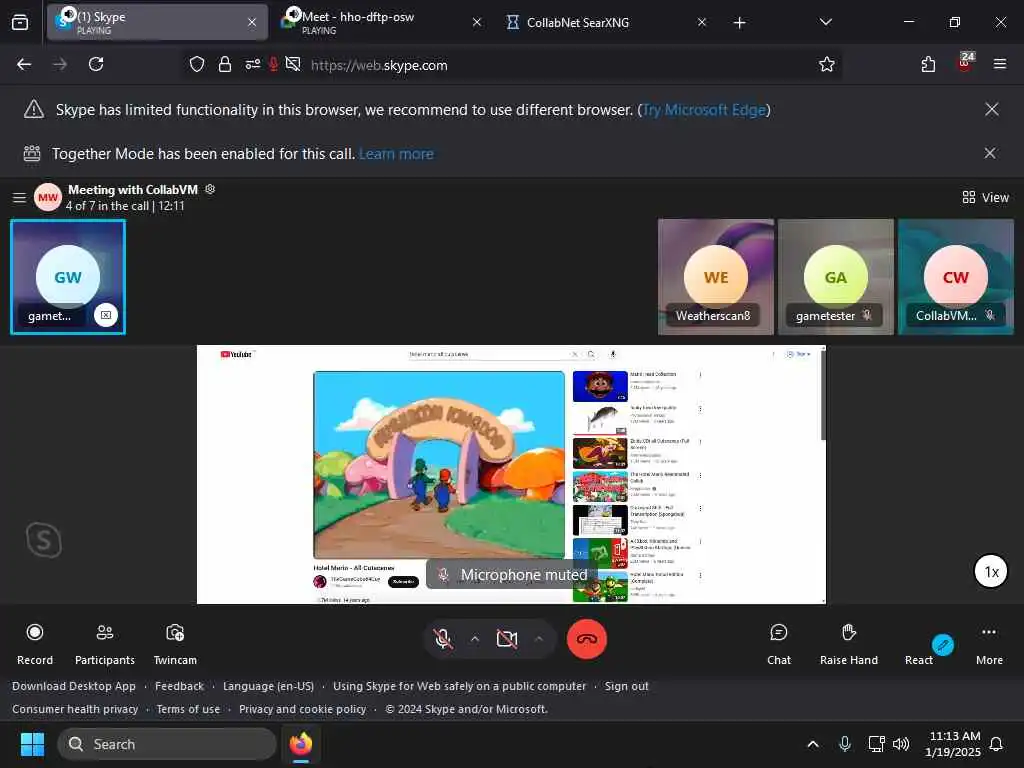Image resolution: width=1024 pixels, height=768 pixels.
Task: Click the MW meeting avatar
Action: [48, 197]
